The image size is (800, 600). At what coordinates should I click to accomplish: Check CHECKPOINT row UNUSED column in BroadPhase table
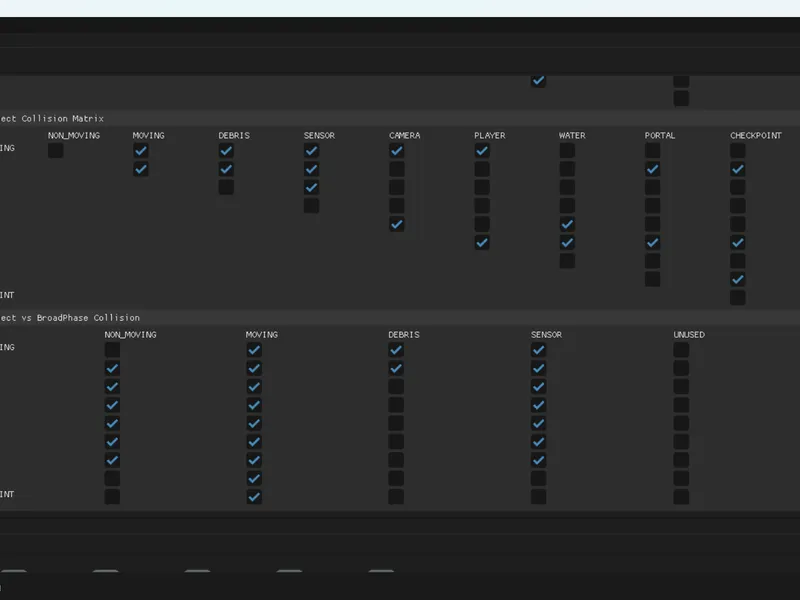pos(681,497)
